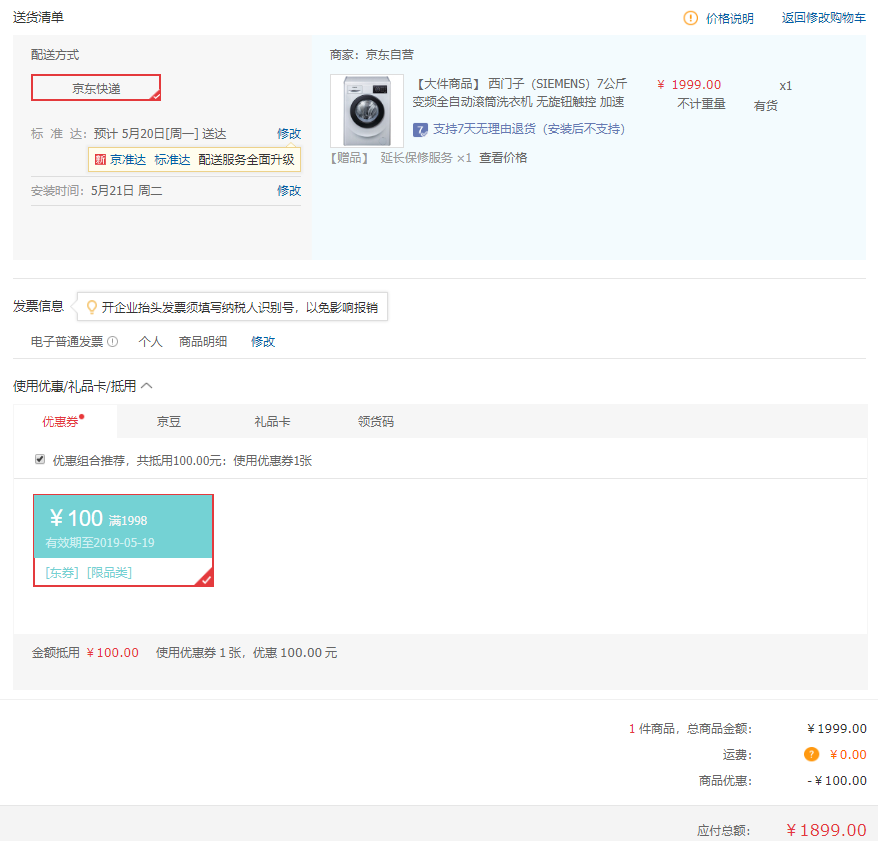Click the 商家：京东自营 label
This screenshot has height=841, width=878.
[x=372, y=55]
